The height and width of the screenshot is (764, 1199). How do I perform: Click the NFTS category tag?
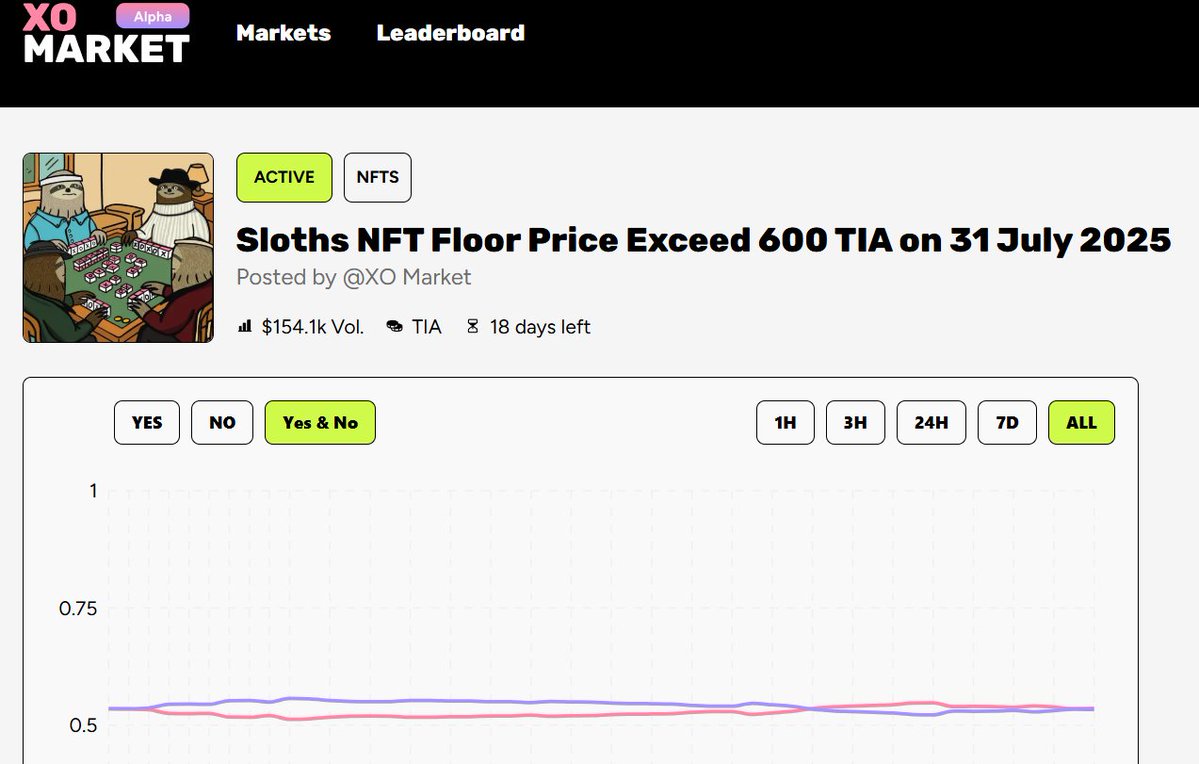pos(378,177)
